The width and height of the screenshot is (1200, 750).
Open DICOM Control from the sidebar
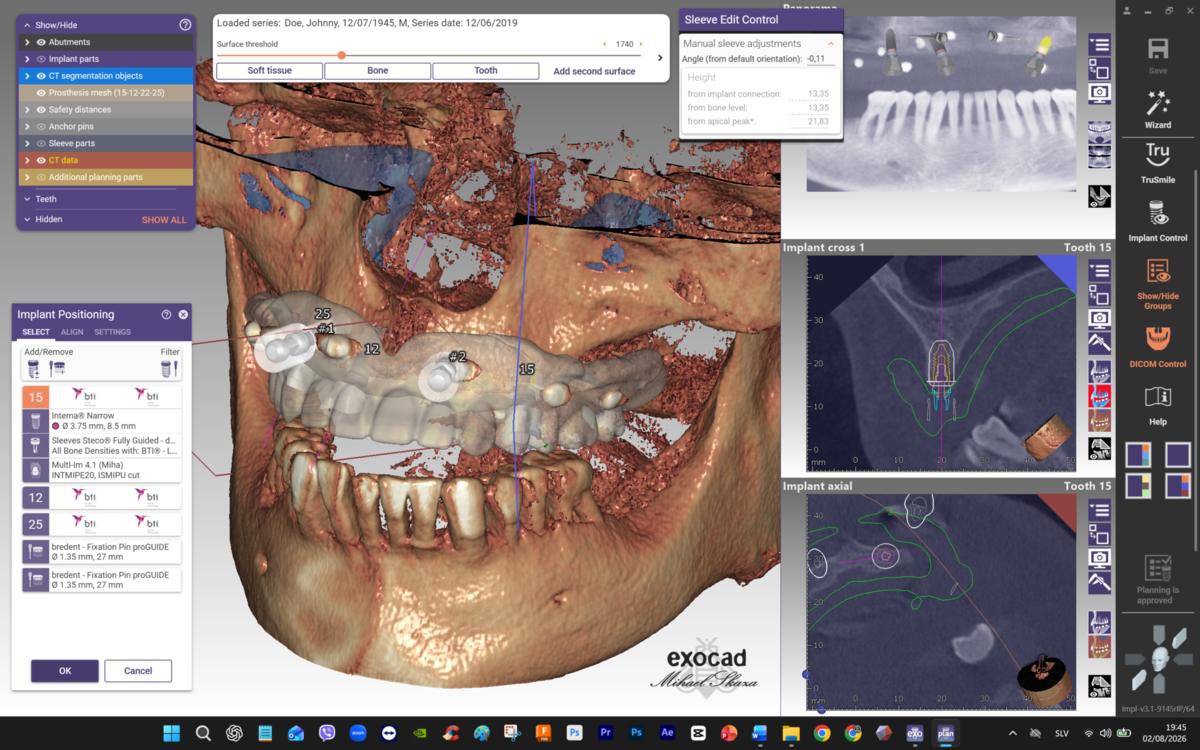(1157, 346)
